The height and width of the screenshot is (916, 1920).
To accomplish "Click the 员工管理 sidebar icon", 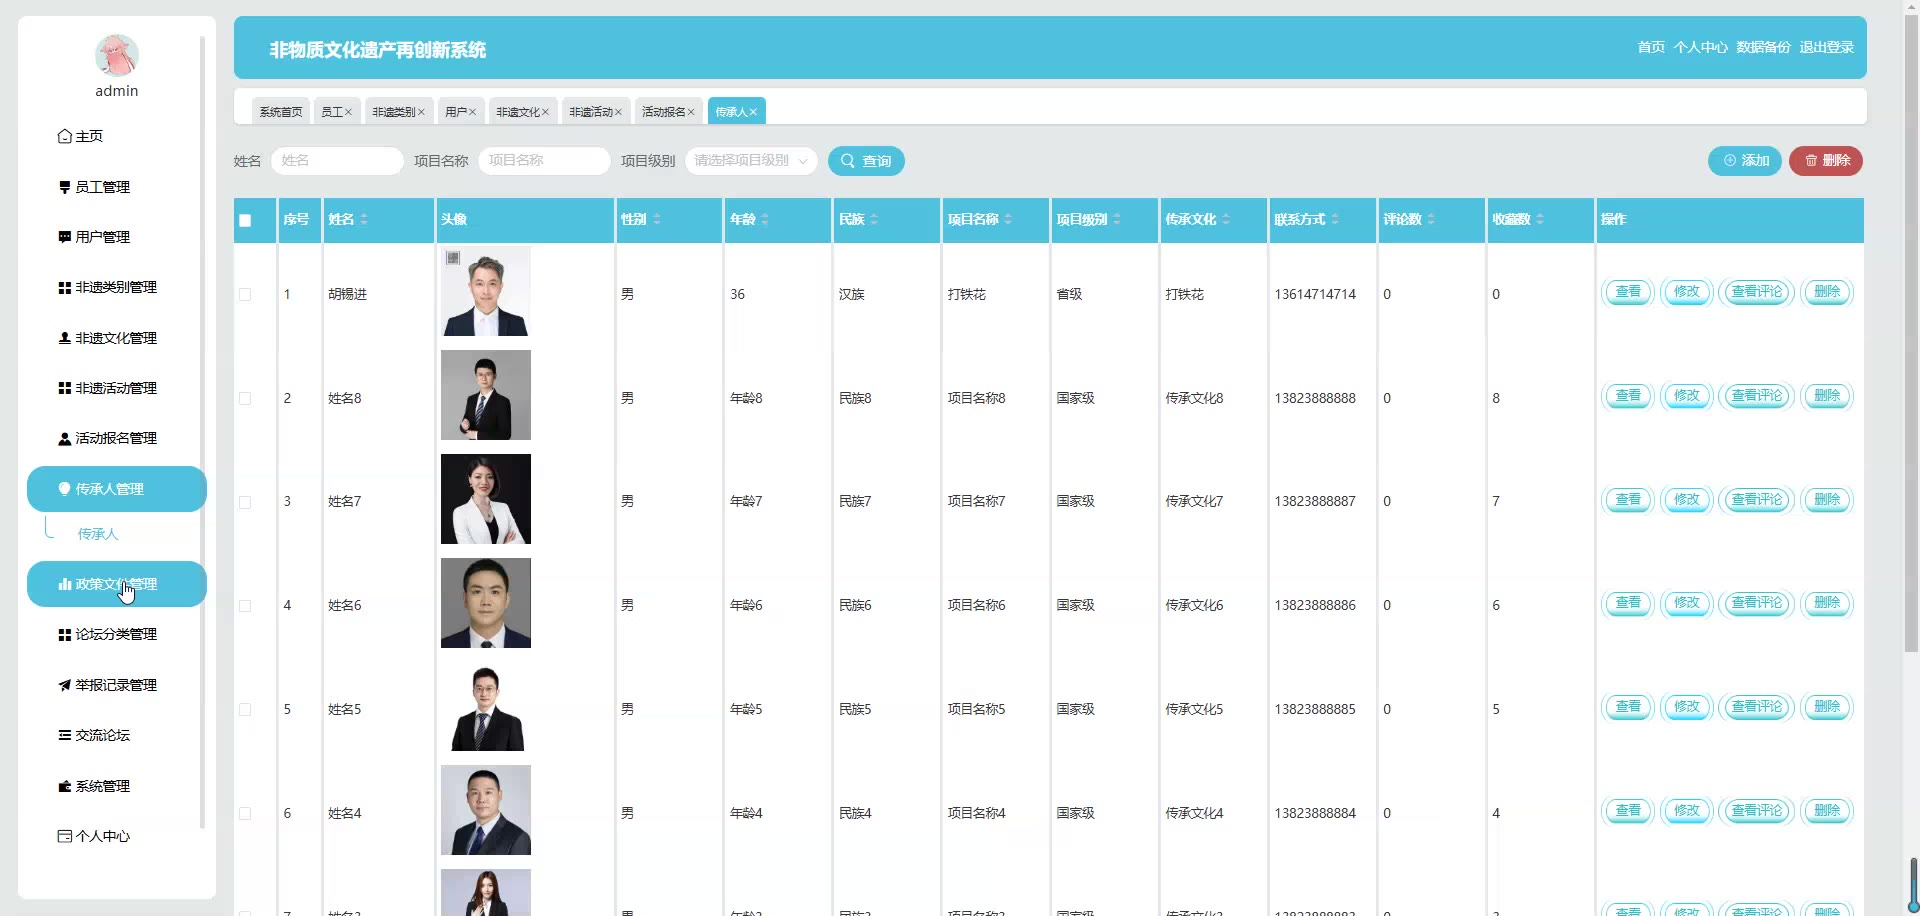I will click(65, 187).
